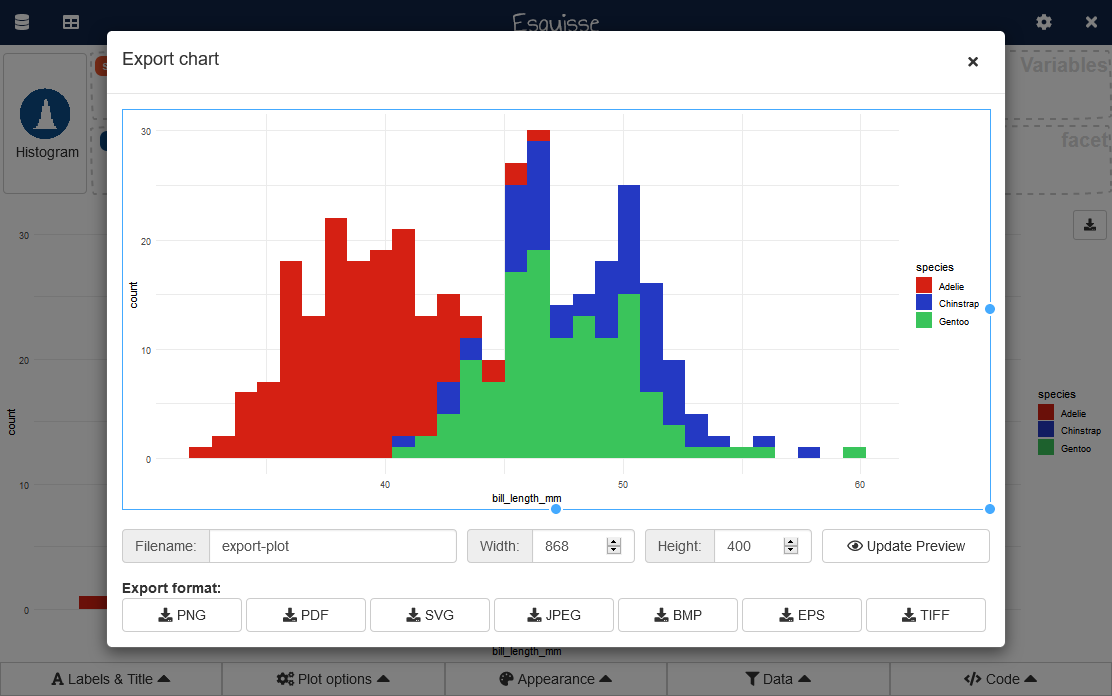Download the chart in SVG format
Viewport: 1112px width, 696px height.
(430, 615)
